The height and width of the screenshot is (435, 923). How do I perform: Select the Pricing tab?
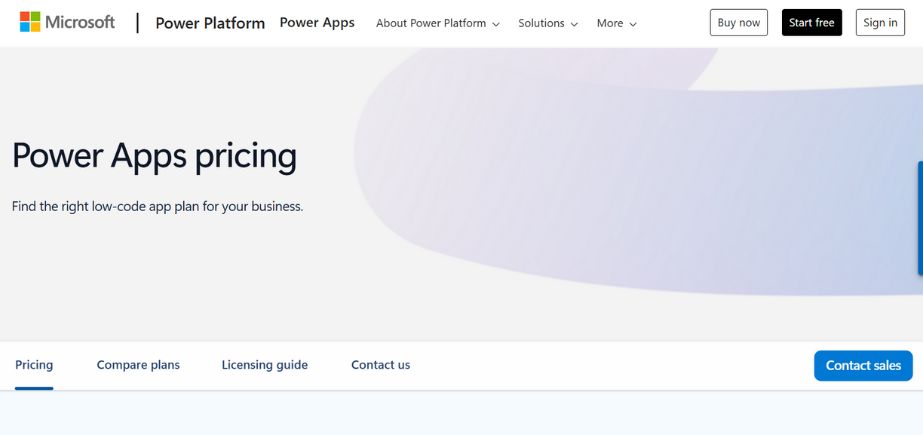pyautogui.click(x=34, y=365)
